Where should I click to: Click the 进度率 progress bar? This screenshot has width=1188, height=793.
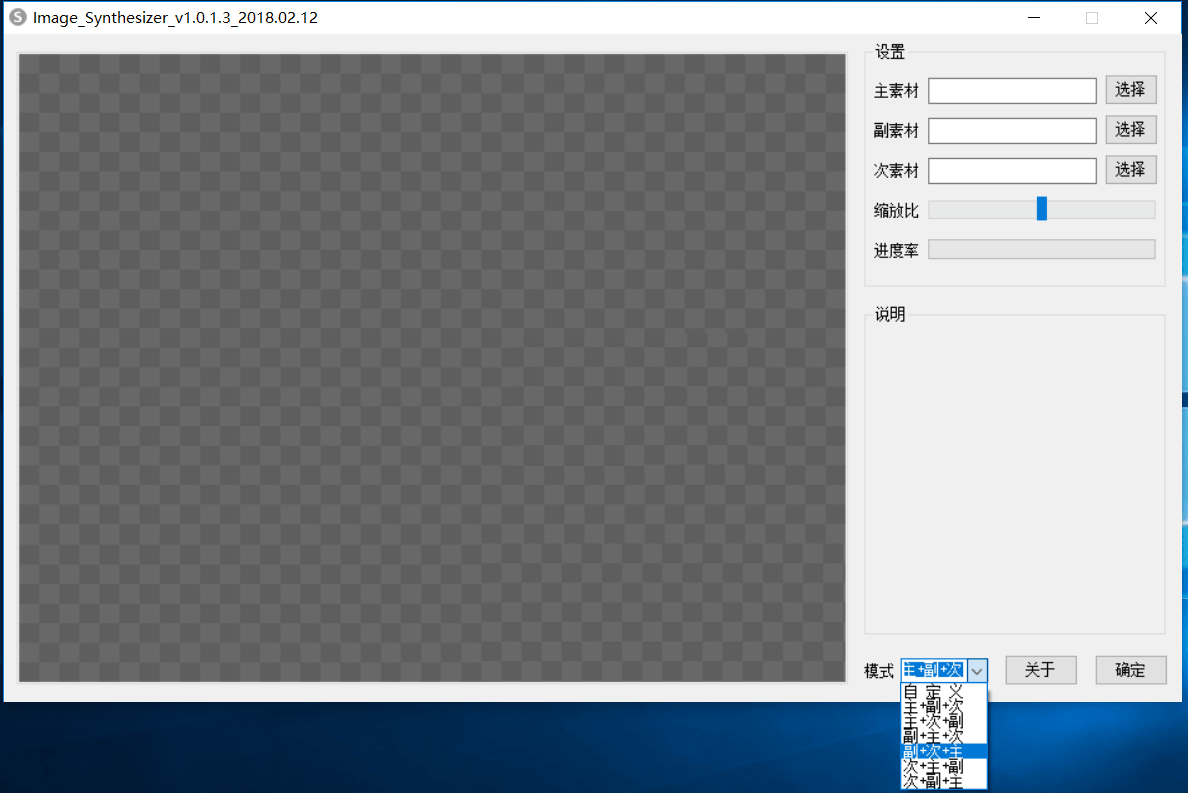(x=1041, y=250)
